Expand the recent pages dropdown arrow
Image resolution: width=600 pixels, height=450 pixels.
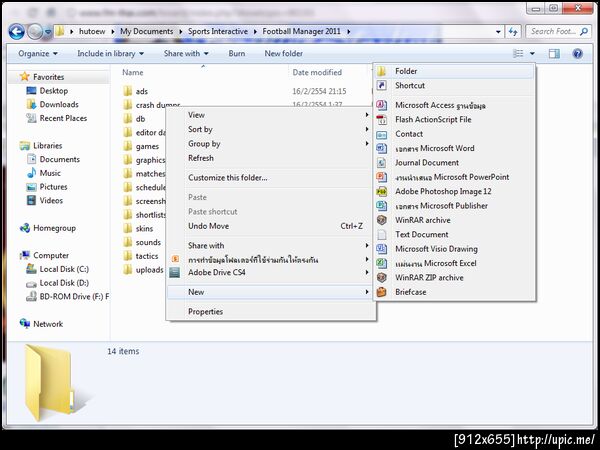[47, 32]
